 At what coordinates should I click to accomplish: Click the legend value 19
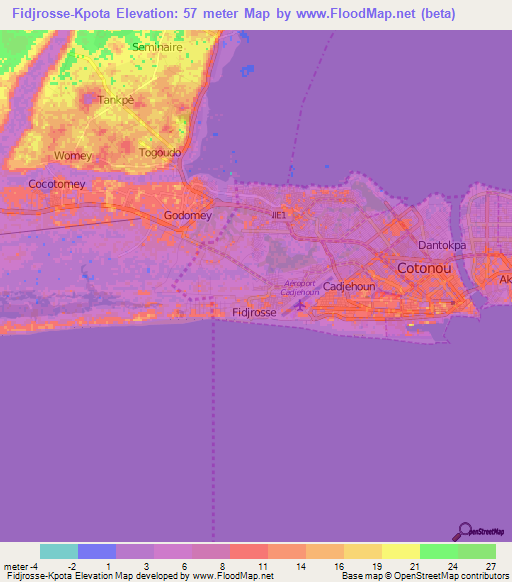pyautogui.click(x=377, y=567)
